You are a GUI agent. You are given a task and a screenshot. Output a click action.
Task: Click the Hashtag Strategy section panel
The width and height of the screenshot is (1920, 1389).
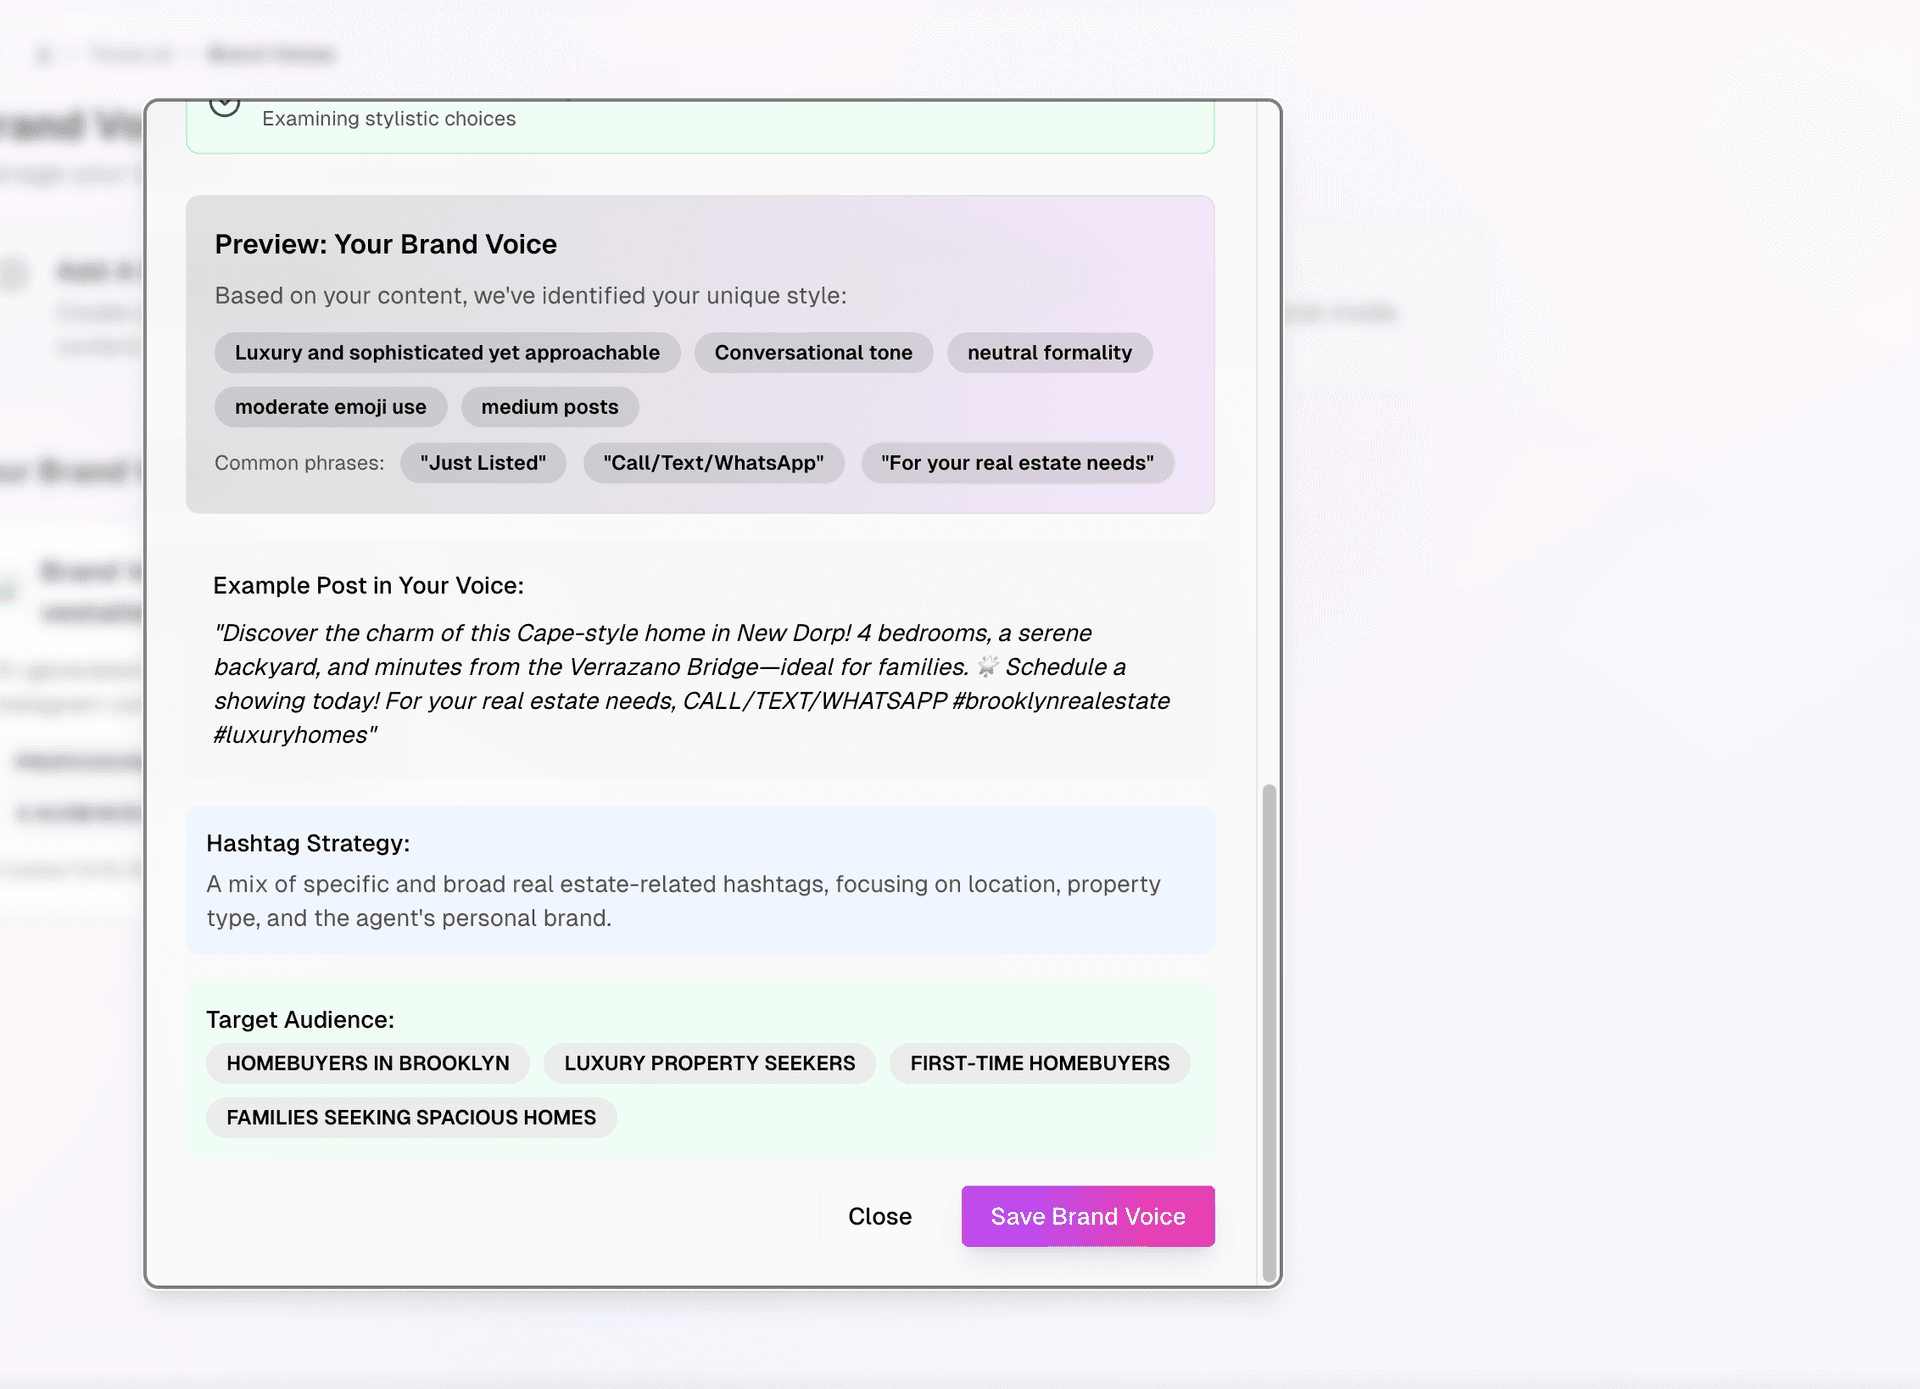click(700, 880)
